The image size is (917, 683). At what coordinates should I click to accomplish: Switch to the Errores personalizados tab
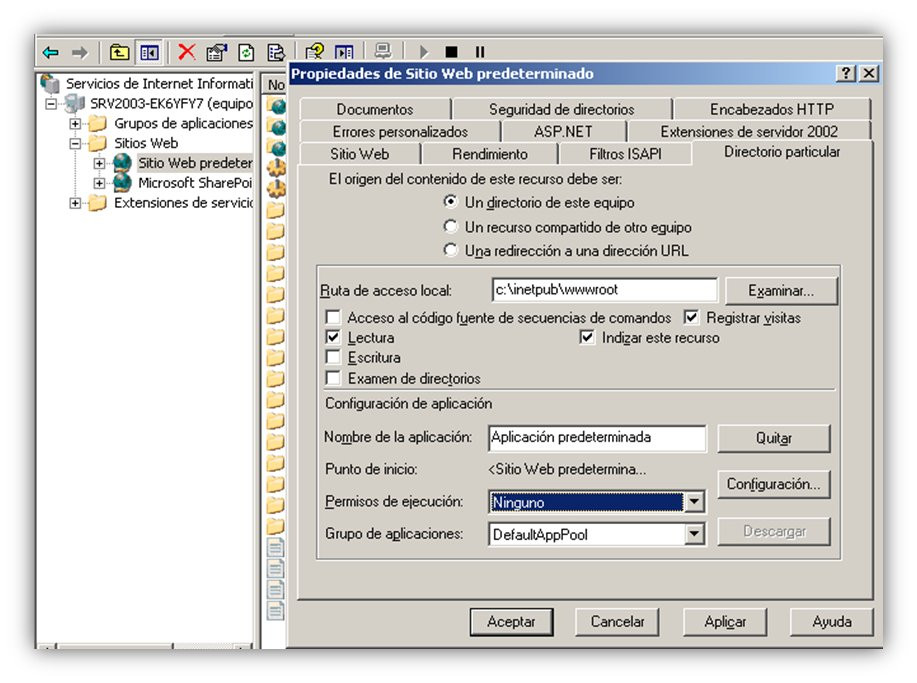pos(400,132)
